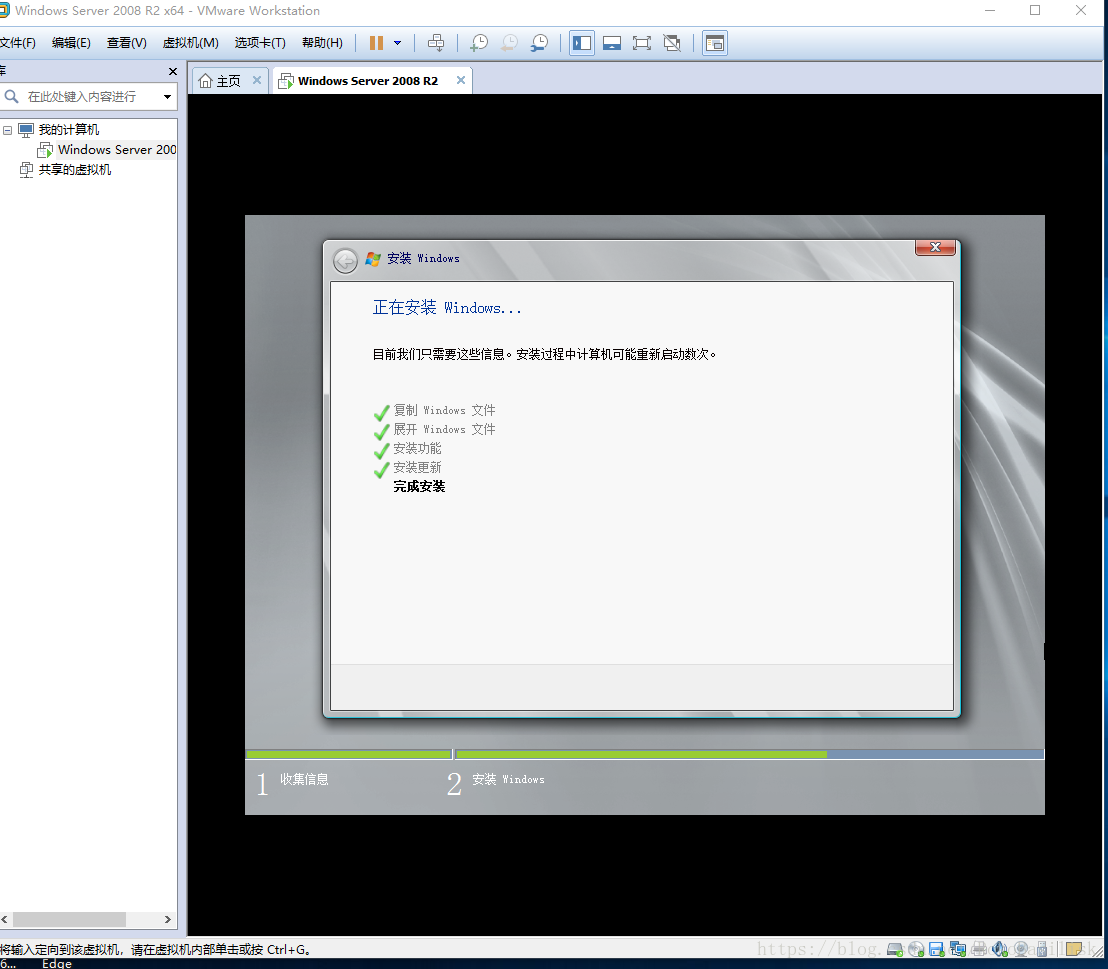
Task: Open the library search dropdown arrow
Action: coord(167,96)
